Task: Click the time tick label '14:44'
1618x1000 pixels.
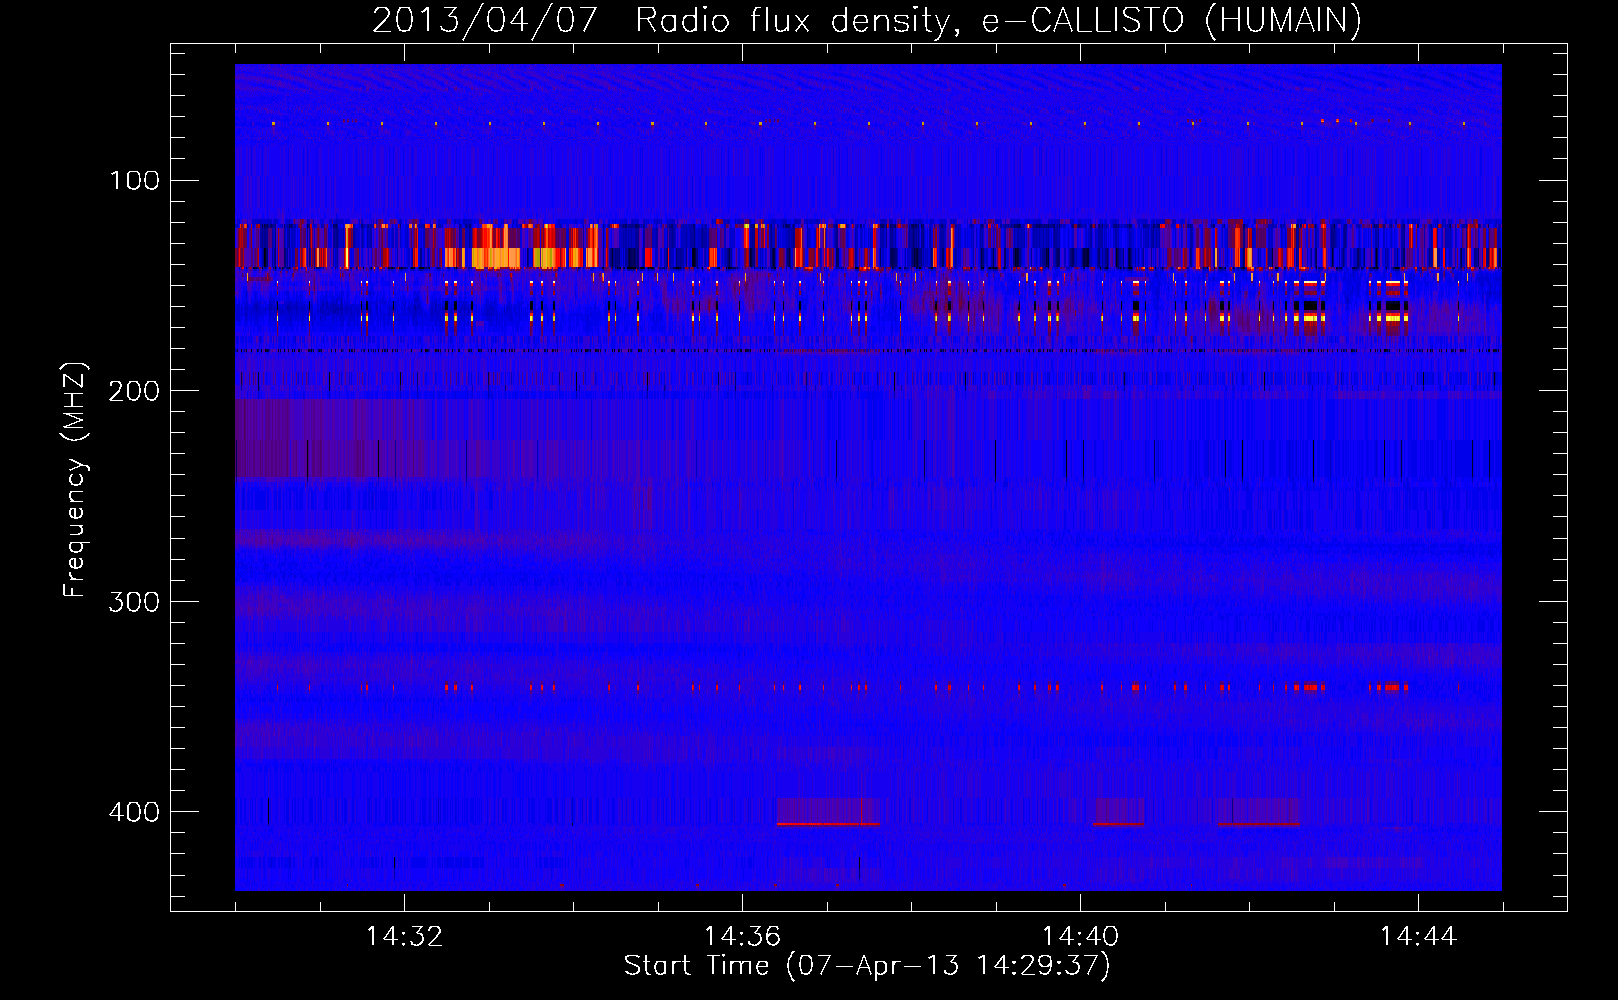Action: point(1418,937)
